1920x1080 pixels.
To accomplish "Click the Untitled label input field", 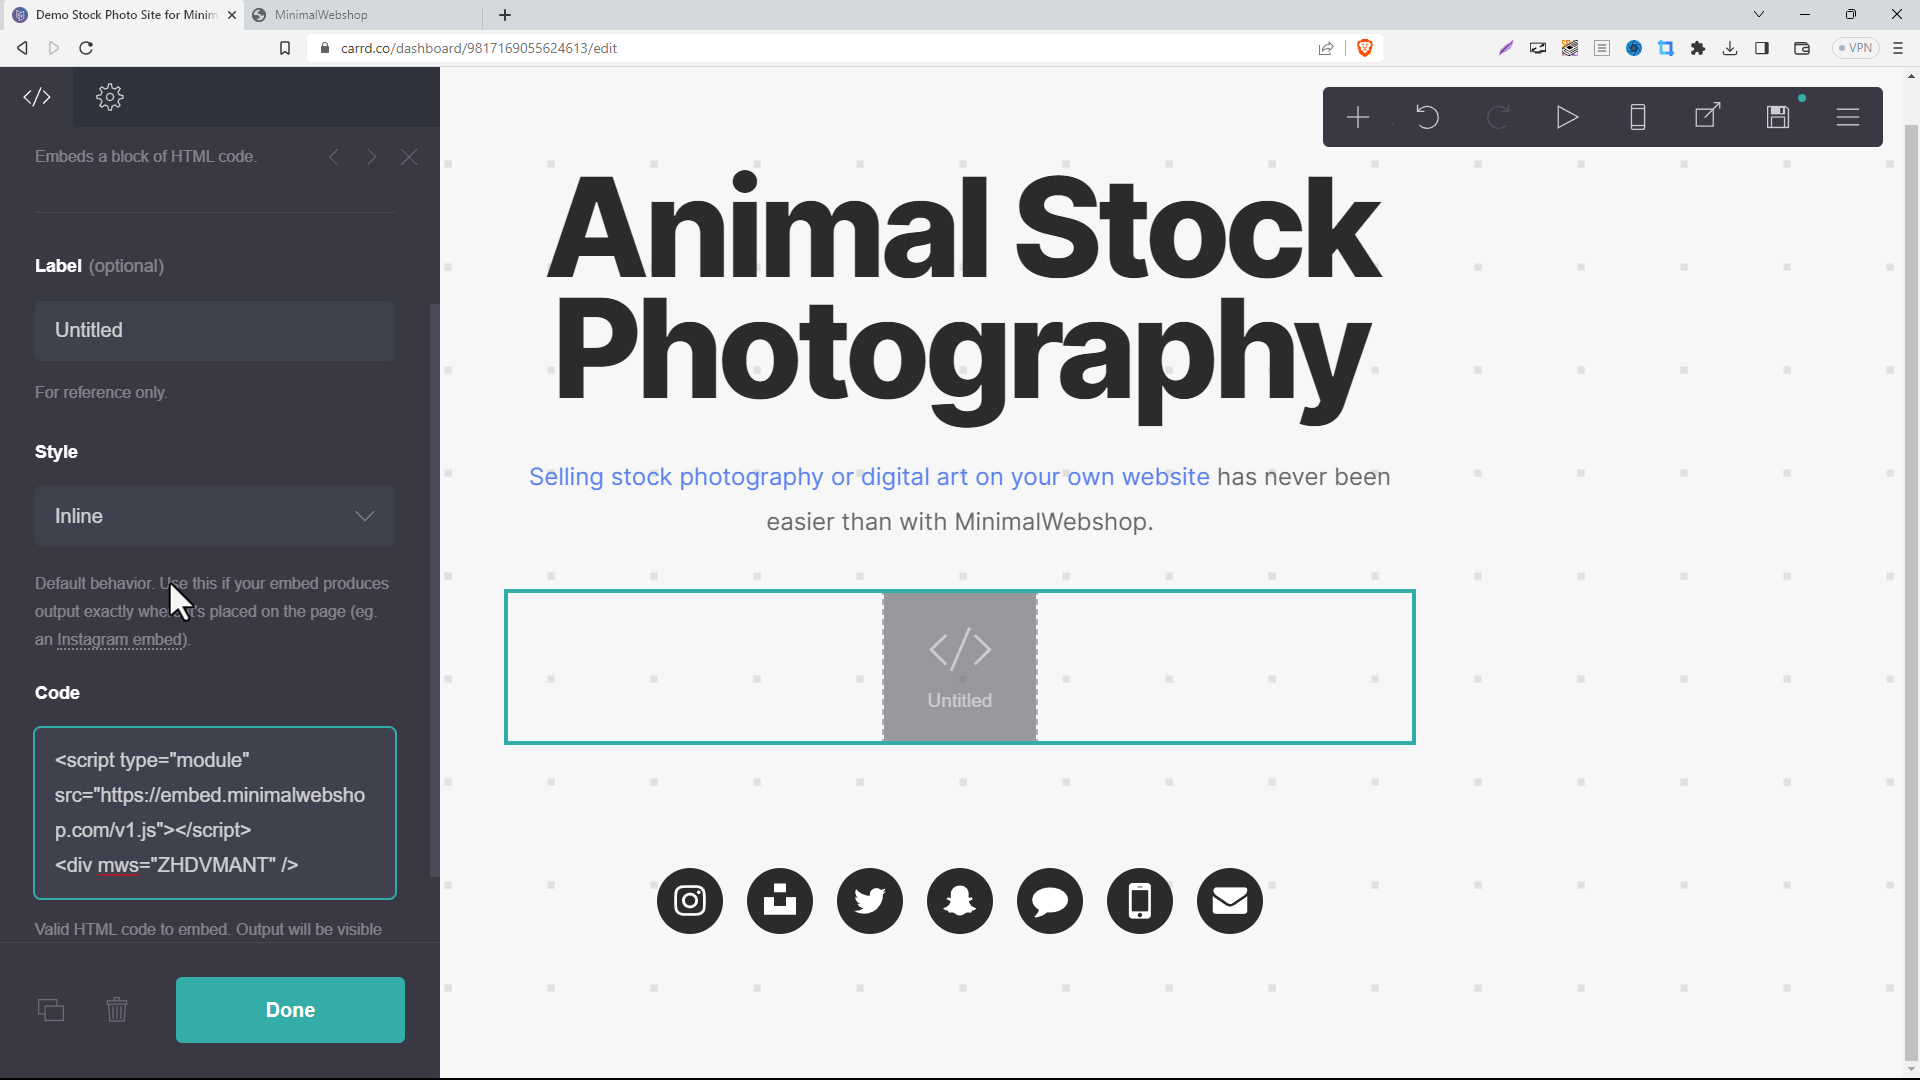I will [215, 330].
